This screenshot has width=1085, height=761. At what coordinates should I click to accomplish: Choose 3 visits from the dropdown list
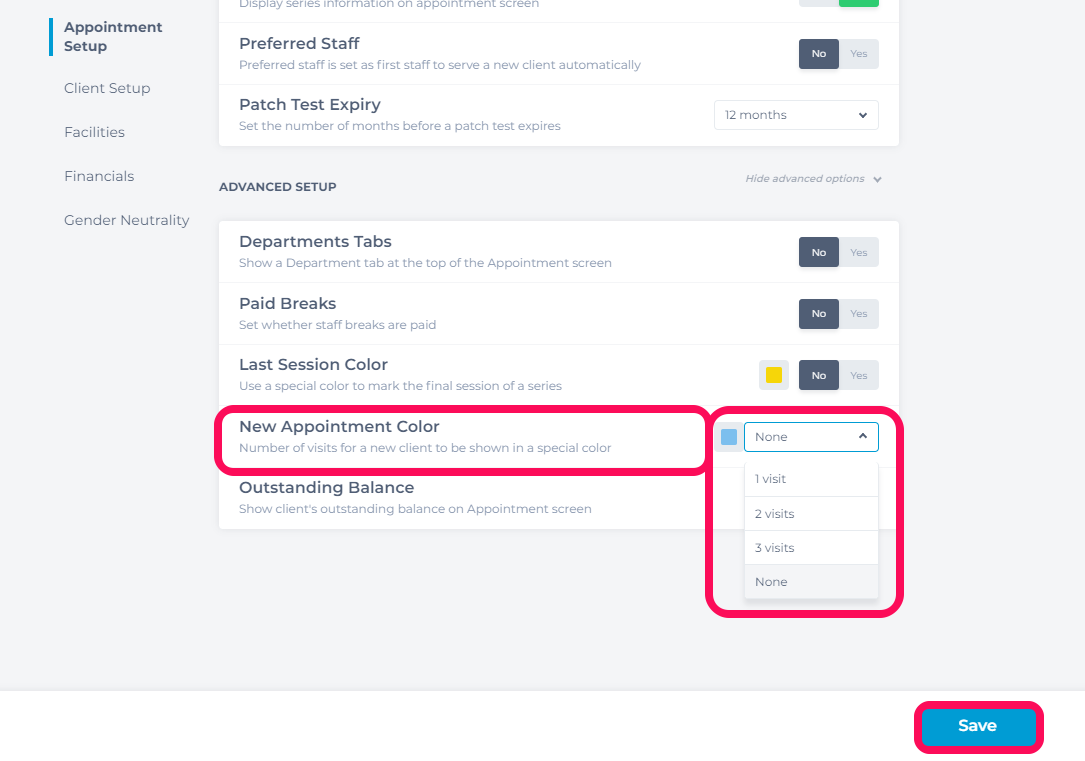[811, 548]
